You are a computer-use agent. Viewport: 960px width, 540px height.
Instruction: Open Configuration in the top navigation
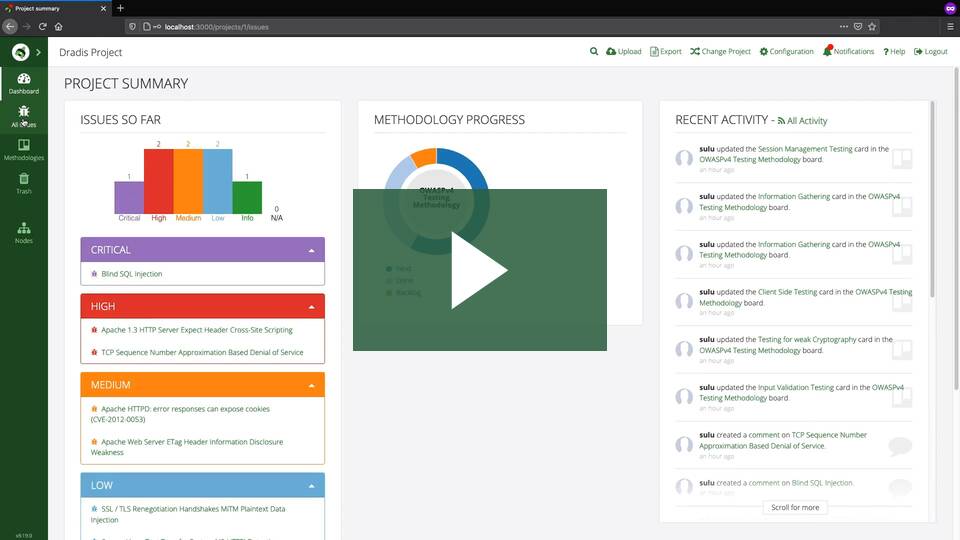pos(787,51)
